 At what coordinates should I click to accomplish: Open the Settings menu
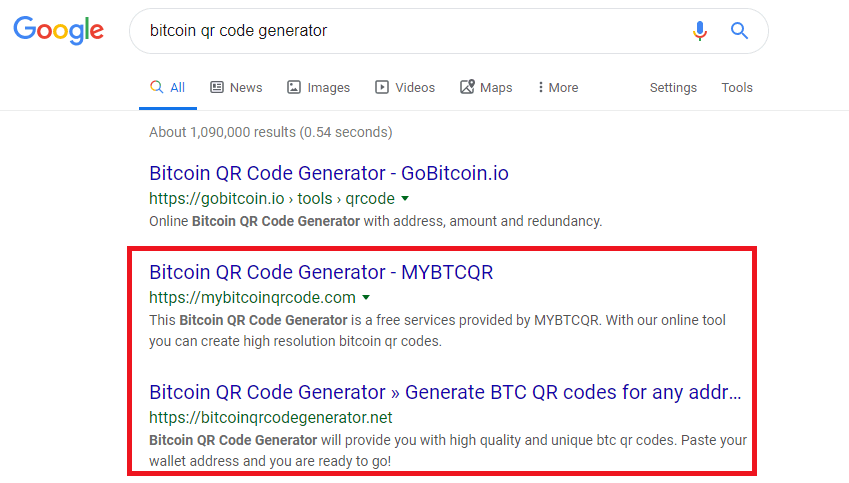click(x=673, y=88)
